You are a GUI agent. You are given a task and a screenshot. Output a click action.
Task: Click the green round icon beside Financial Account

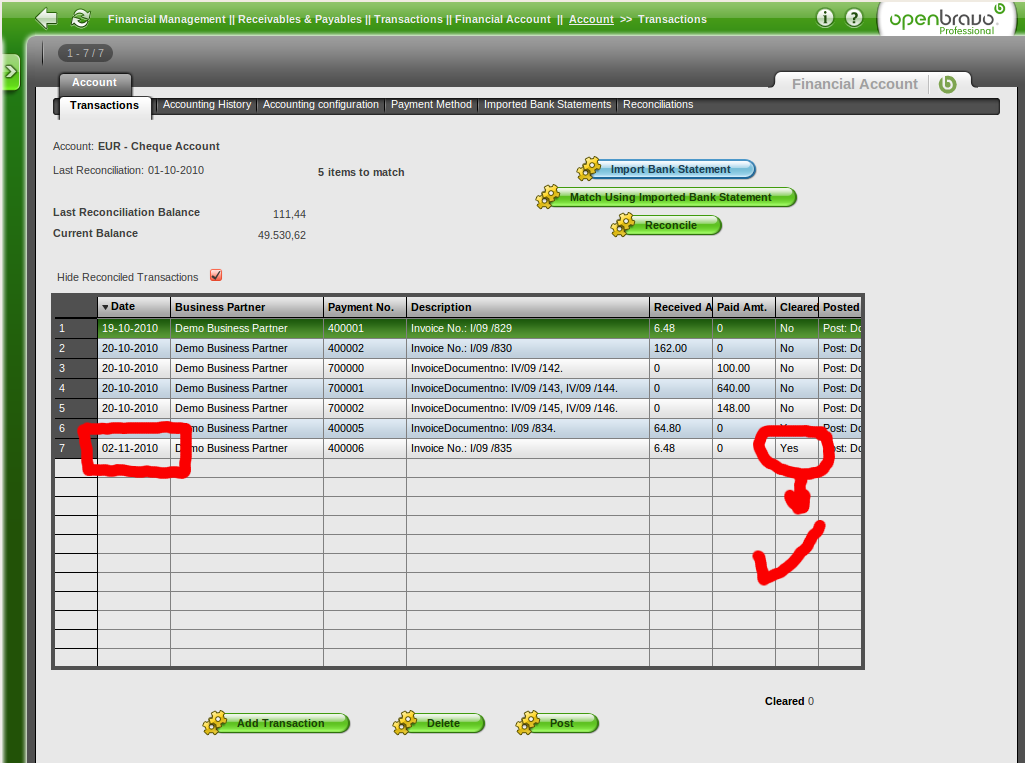click(947, 84)
